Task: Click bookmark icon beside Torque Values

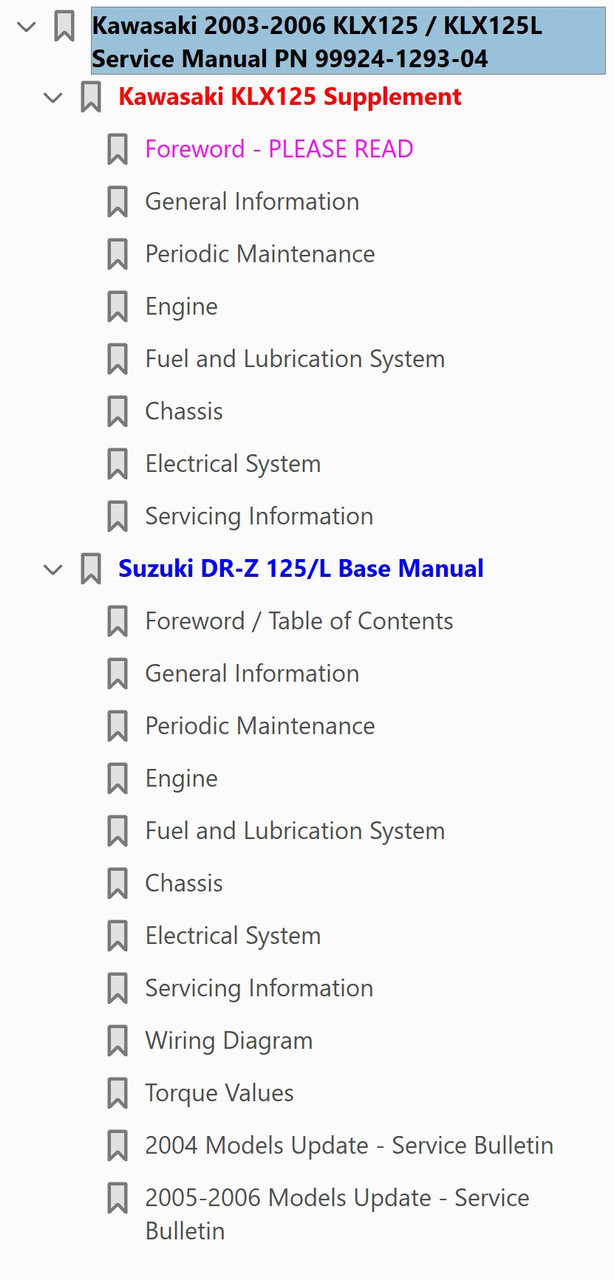Action: pos(117,1093)
